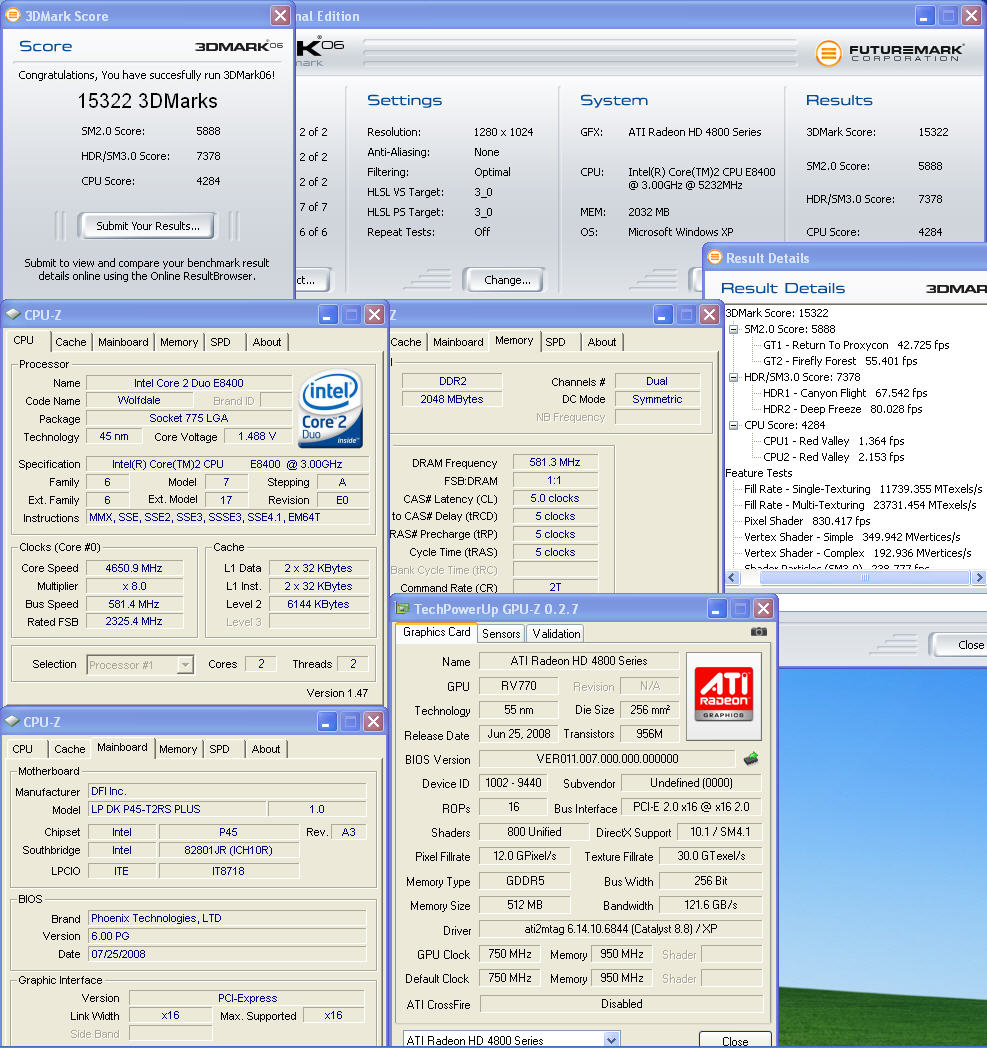
Task: Click the Phoenix Technologies, LTD BIOS brand
Action: 227,918
